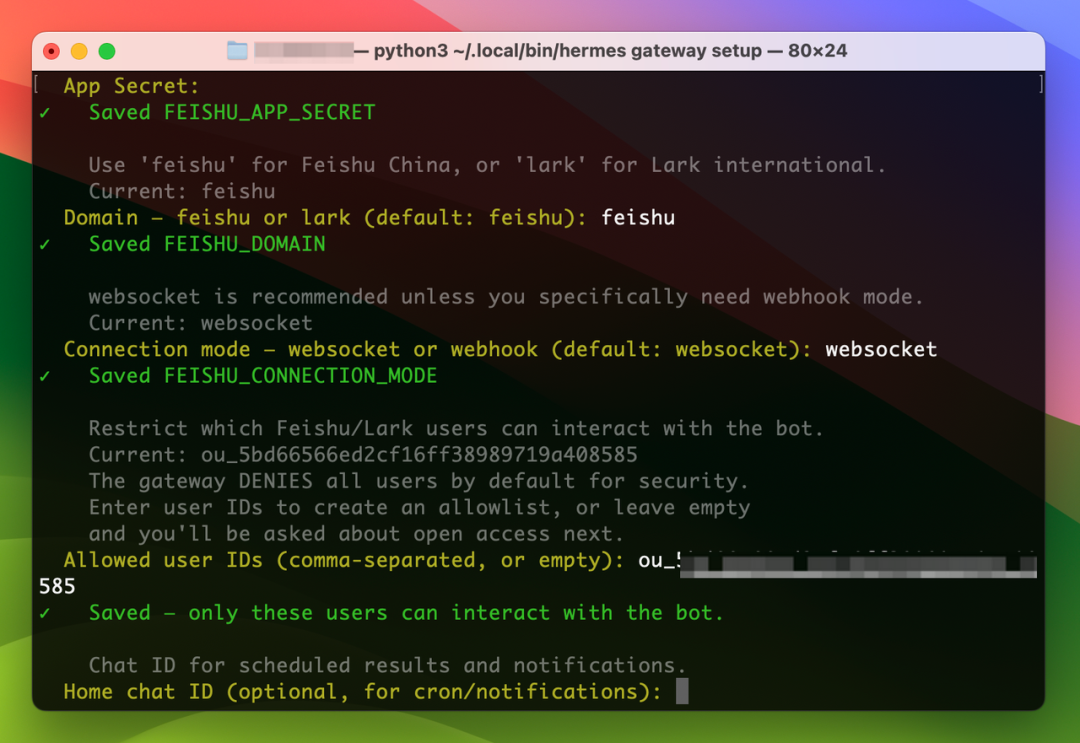Image resolution: width=1080 pixels, height=743 pixels.
Task: Click the line 'Use 'feishu' for Feishu China'
Action: click(x=486, y=165)
